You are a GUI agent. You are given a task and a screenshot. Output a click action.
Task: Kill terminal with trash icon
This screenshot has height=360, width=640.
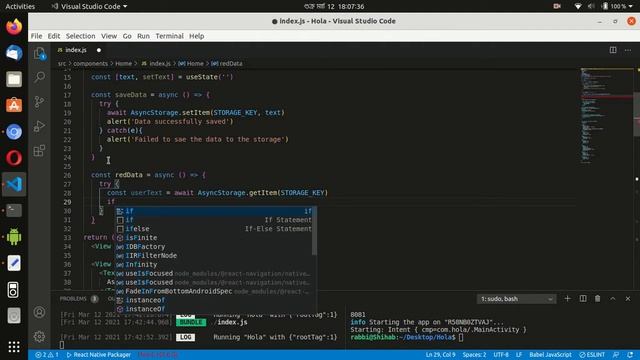point(598,299)
